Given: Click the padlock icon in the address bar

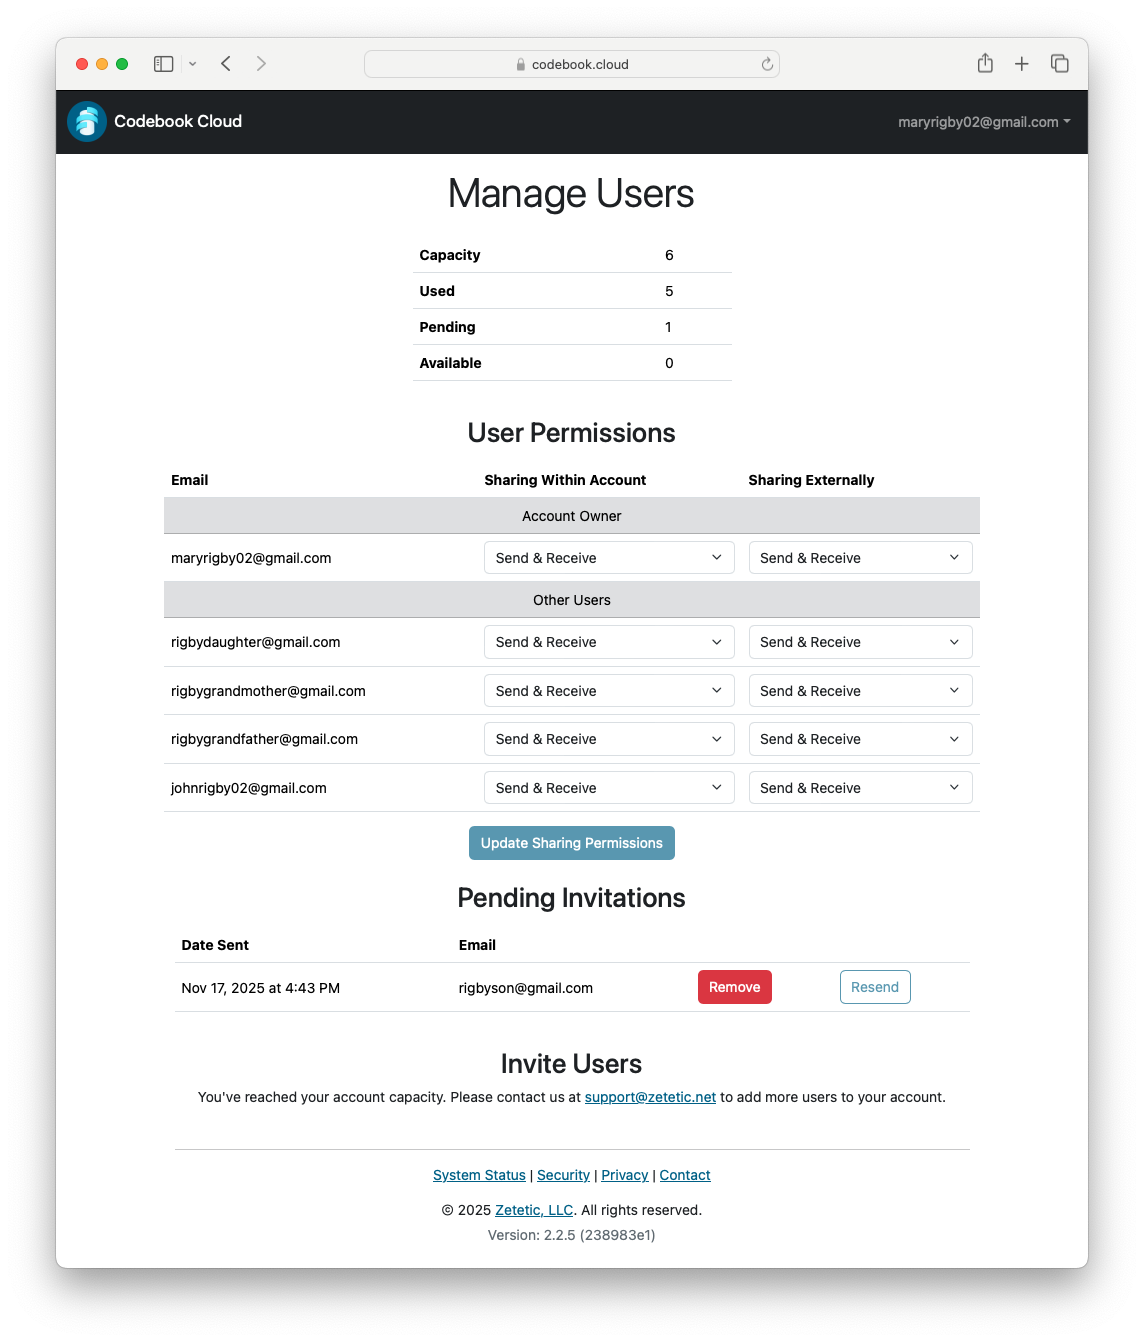Looking at the screenshot, I should point(521,64).
